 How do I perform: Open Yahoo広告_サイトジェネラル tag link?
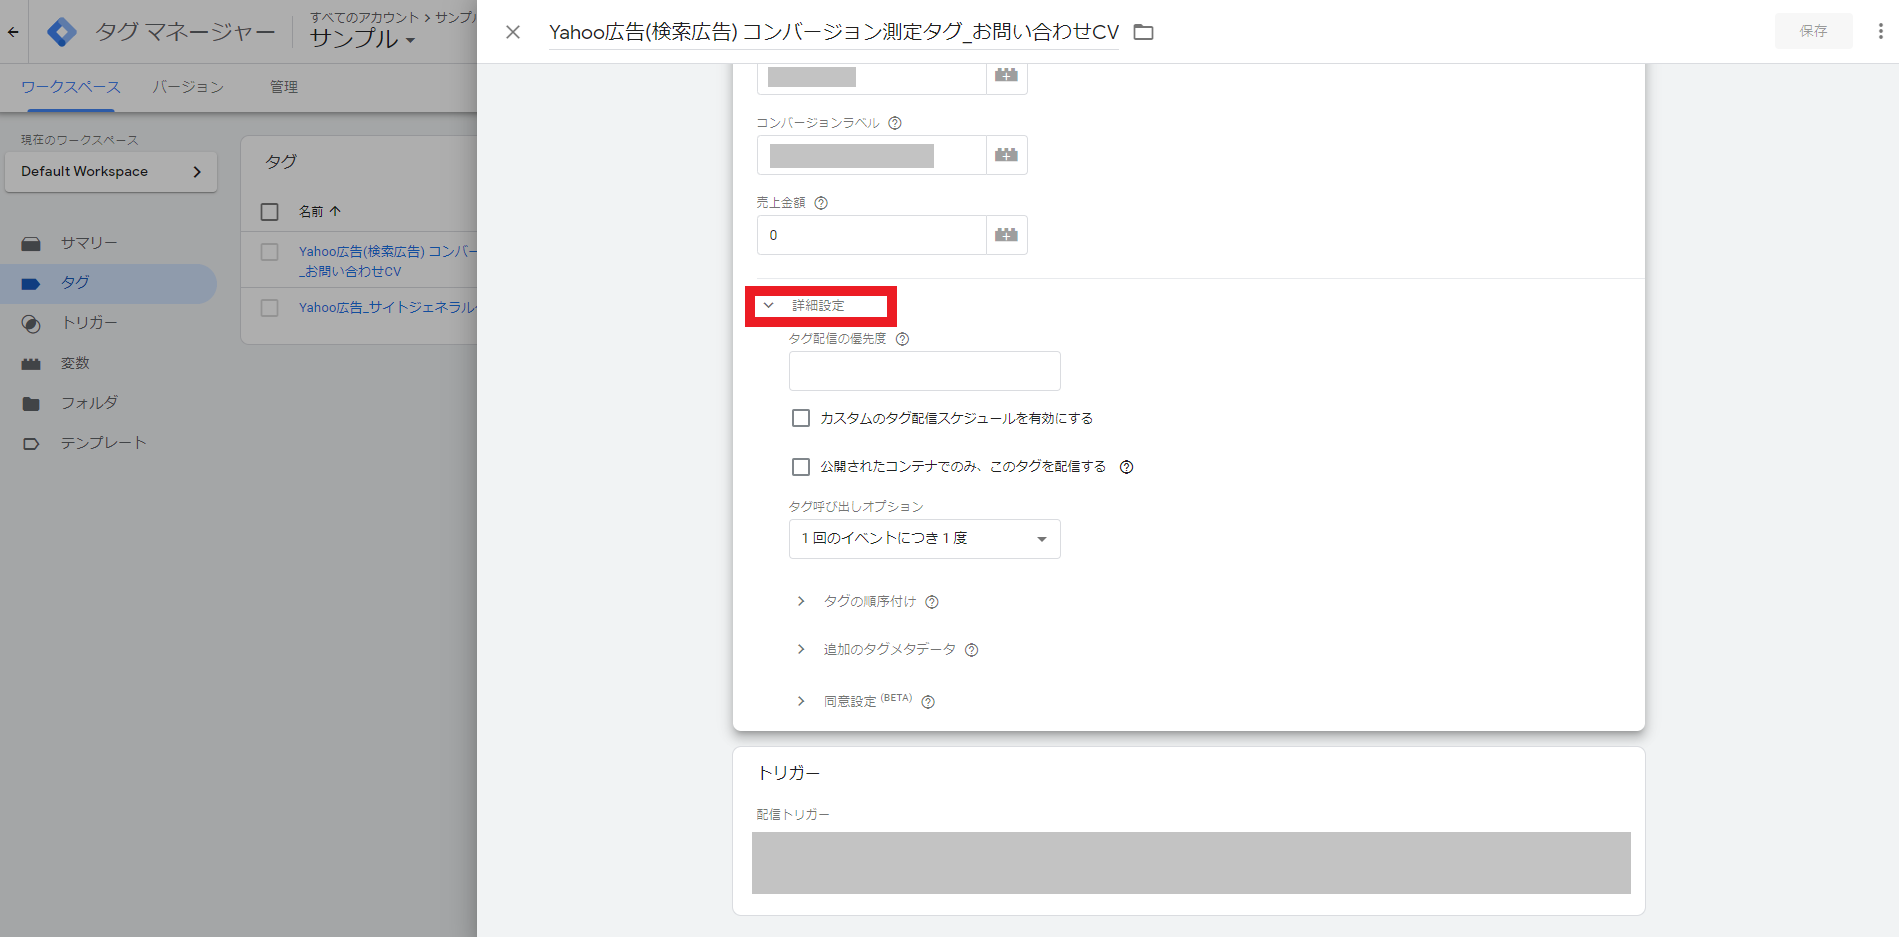387,307
